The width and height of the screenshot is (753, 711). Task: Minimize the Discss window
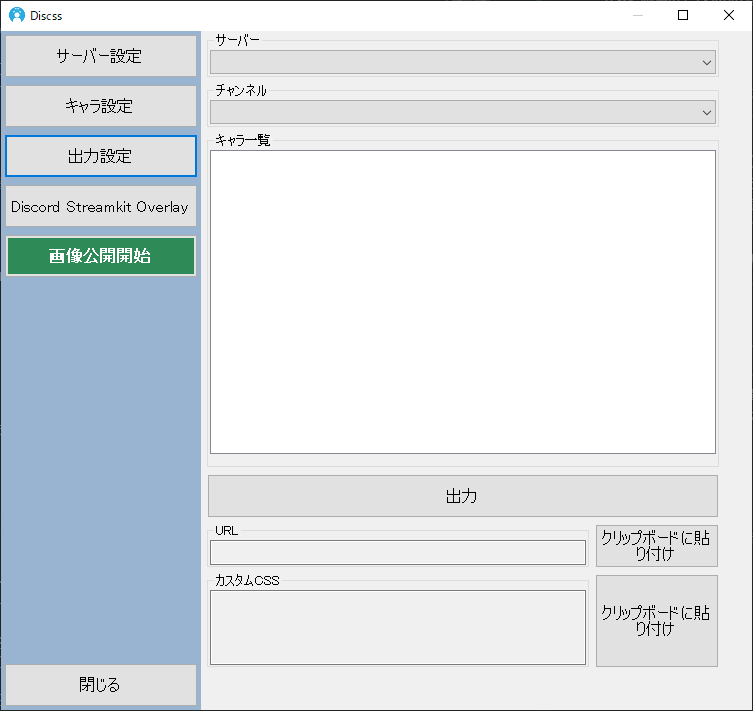point(638,15)
